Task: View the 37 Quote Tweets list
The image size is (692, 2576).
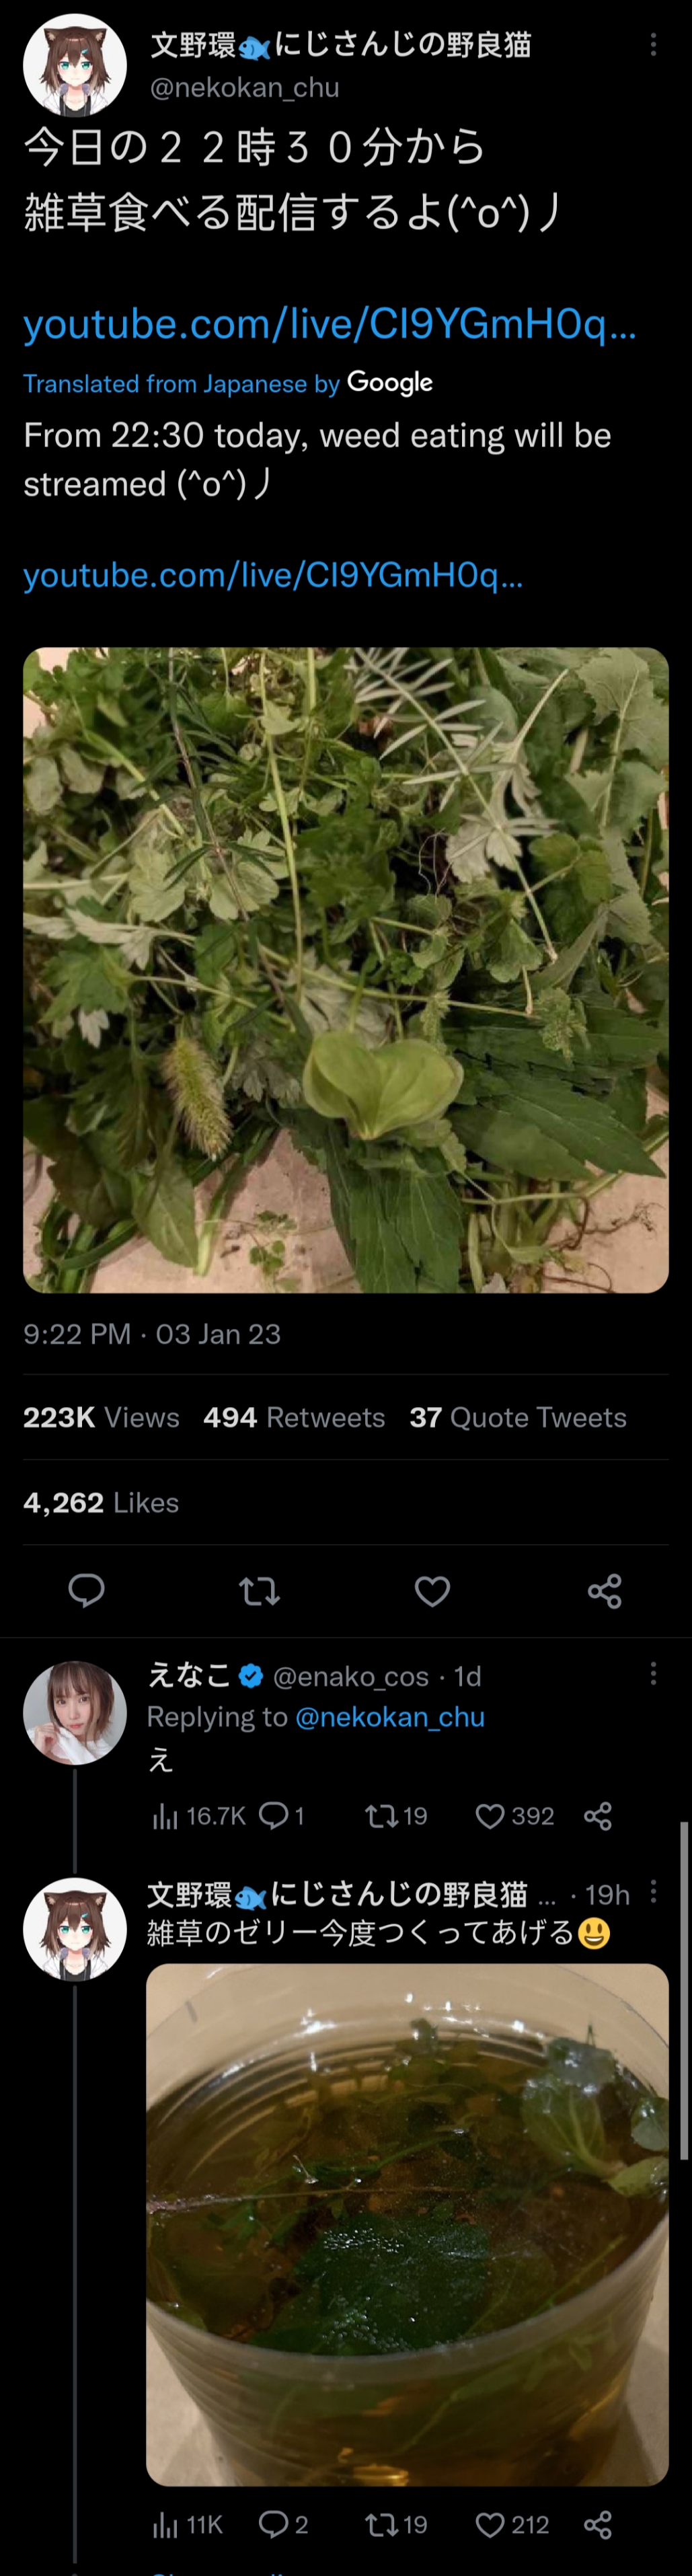Action: [x=517, y=1417]
